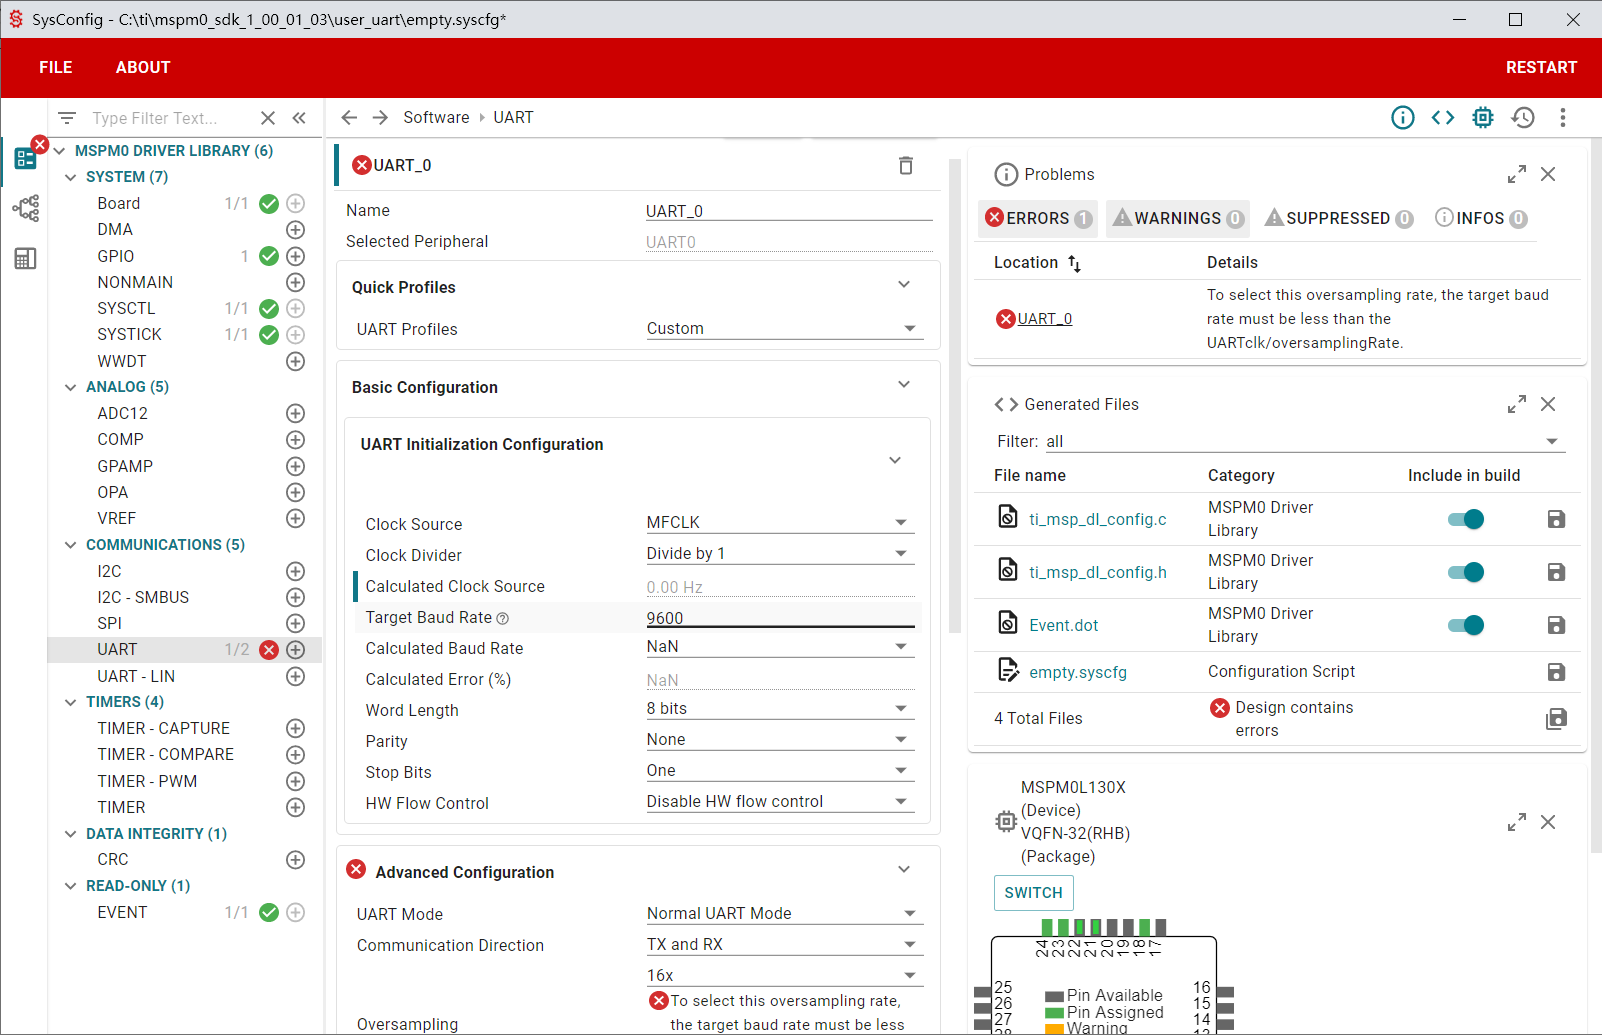Screen dimensions: 1602x1035
Task: Open the Clock Source dropdown
Action: click(x=780, y=523)
